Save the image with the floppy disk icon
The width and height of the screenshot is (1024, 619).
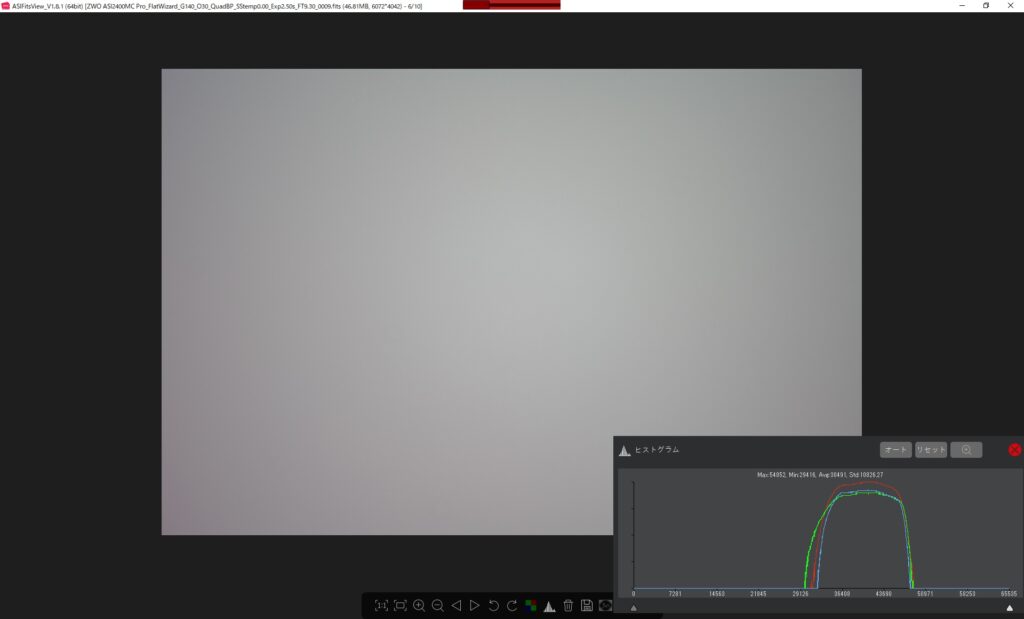tap(586, 605)
